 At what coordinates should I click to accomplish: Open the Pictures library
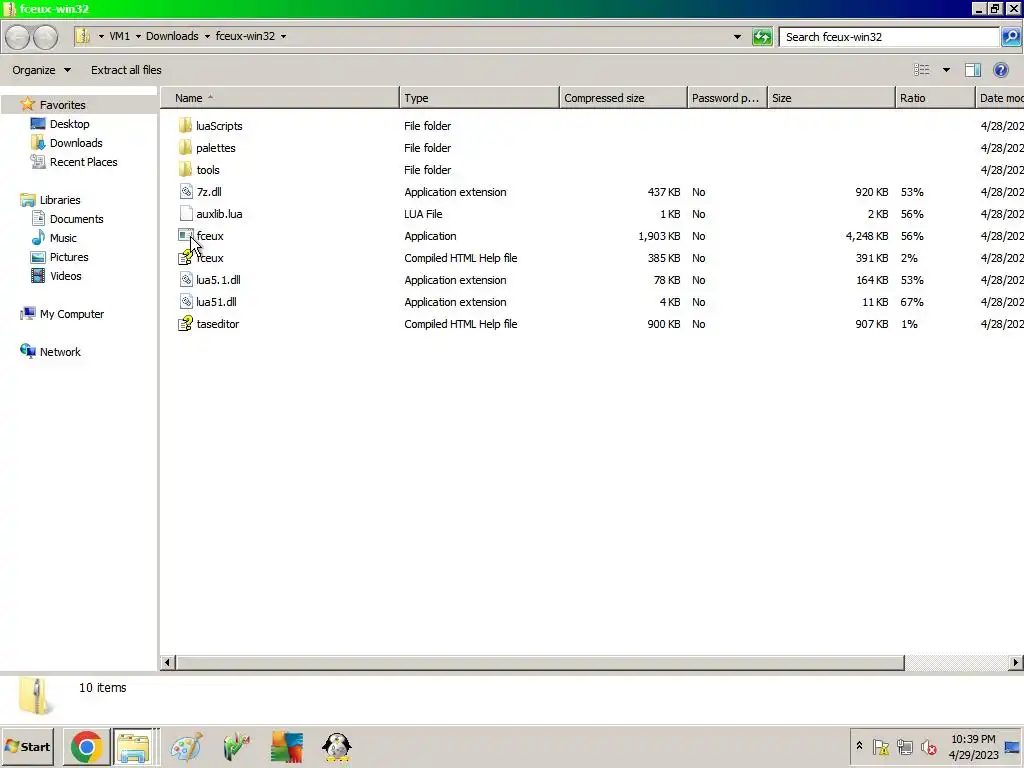click(x=69, y=257)
